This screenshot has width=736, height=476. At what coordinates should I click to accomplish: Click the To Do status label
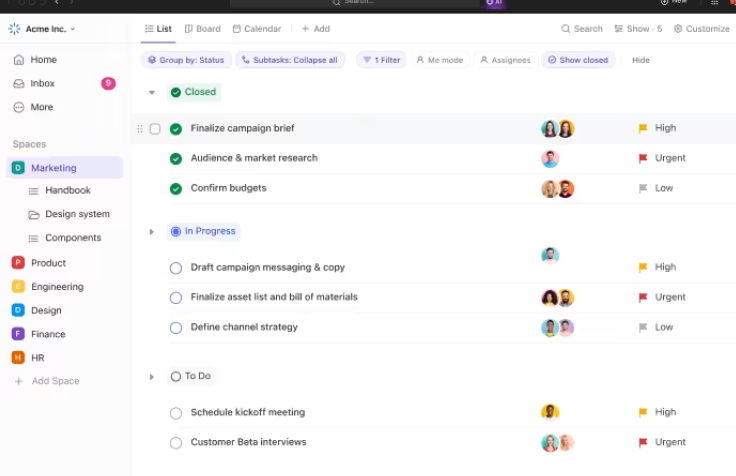pyautogui.click(x=191, y=376)
